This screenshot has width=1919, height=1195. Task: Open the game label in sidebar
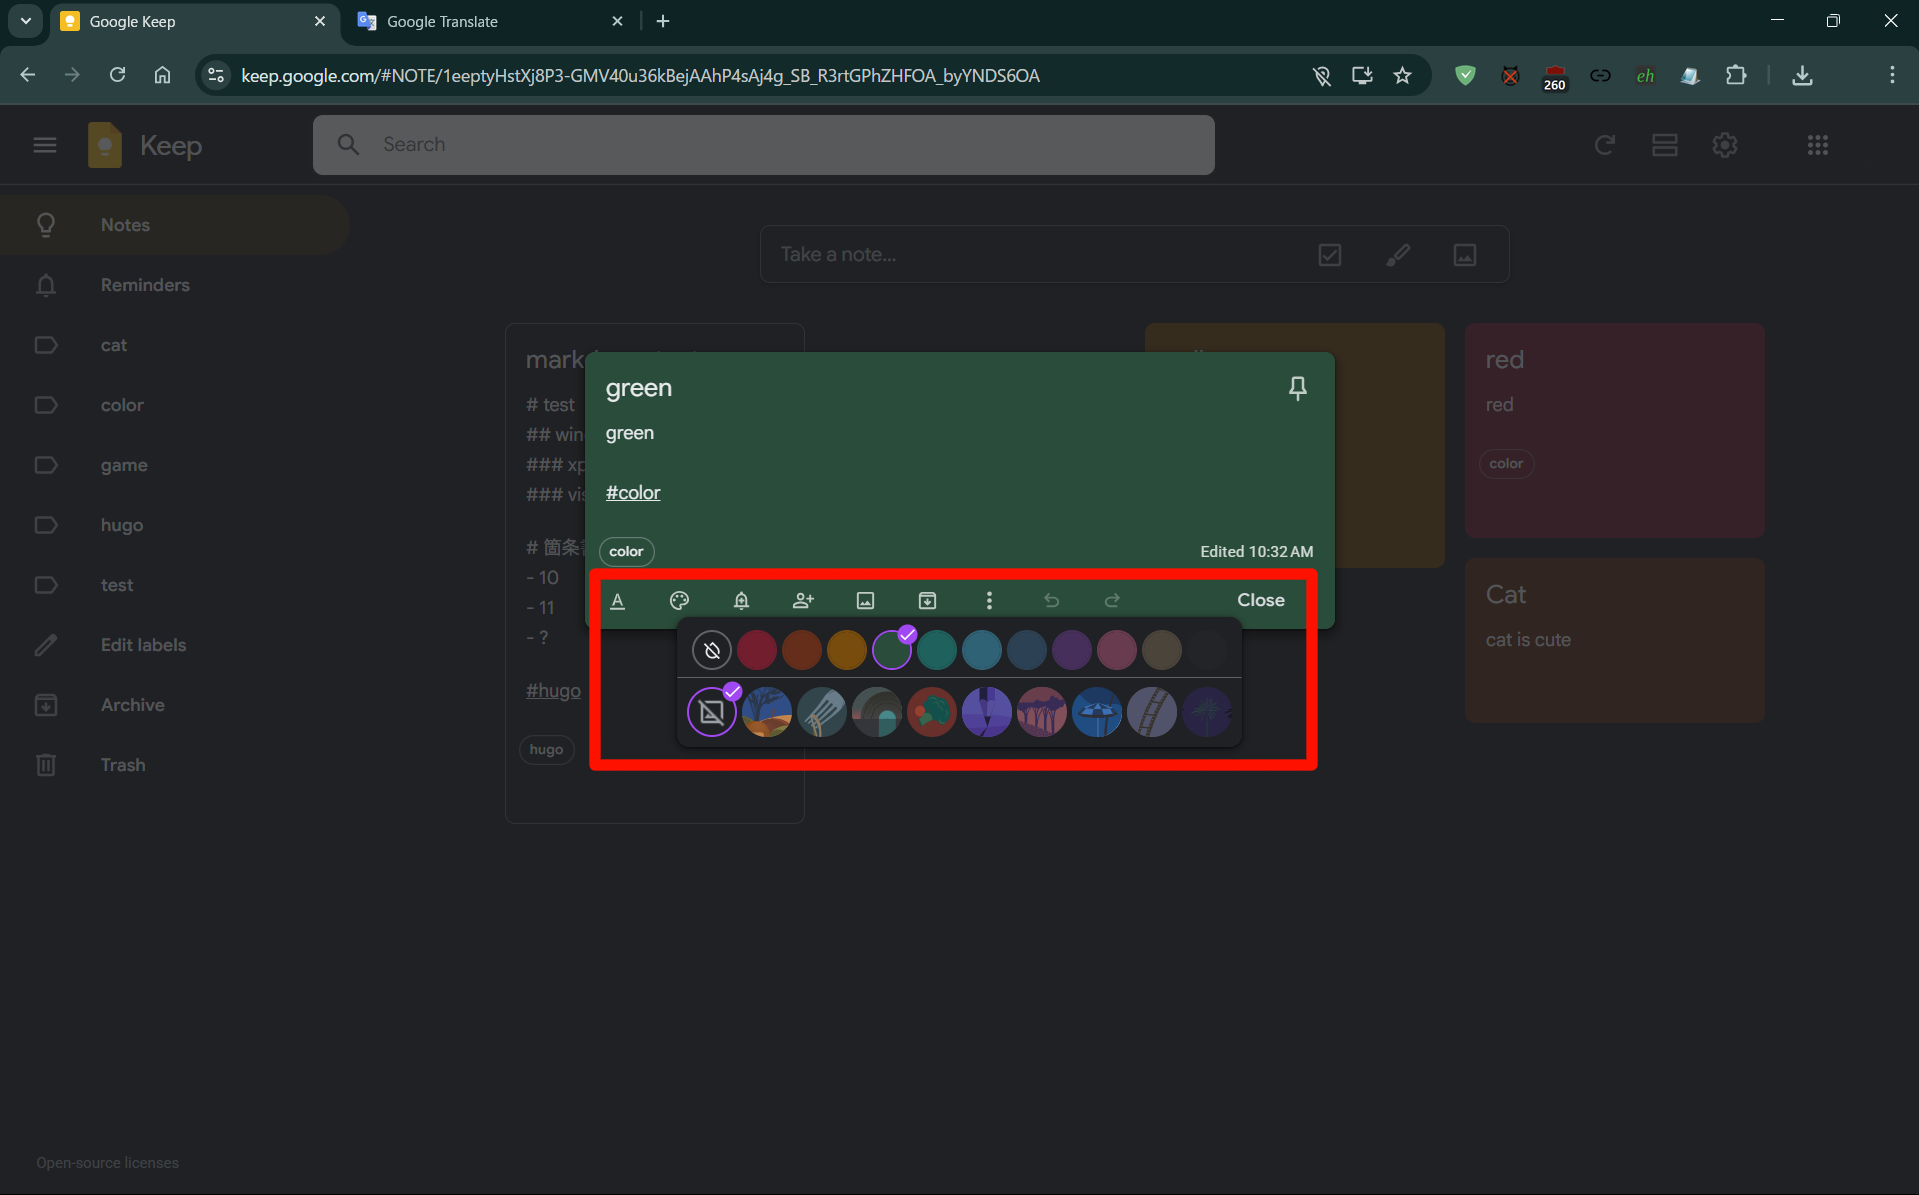[175, 465]
